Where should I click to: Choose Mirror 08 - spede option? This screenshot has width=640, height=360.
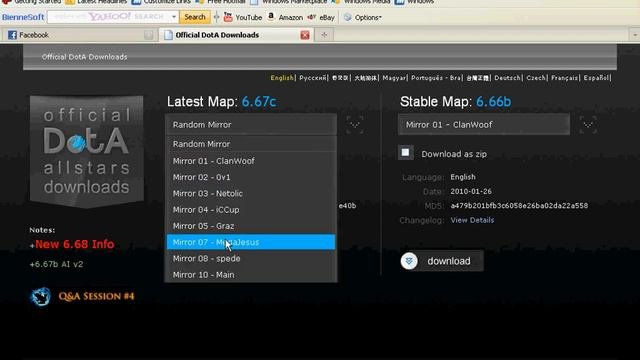click(x=251, y=258)
